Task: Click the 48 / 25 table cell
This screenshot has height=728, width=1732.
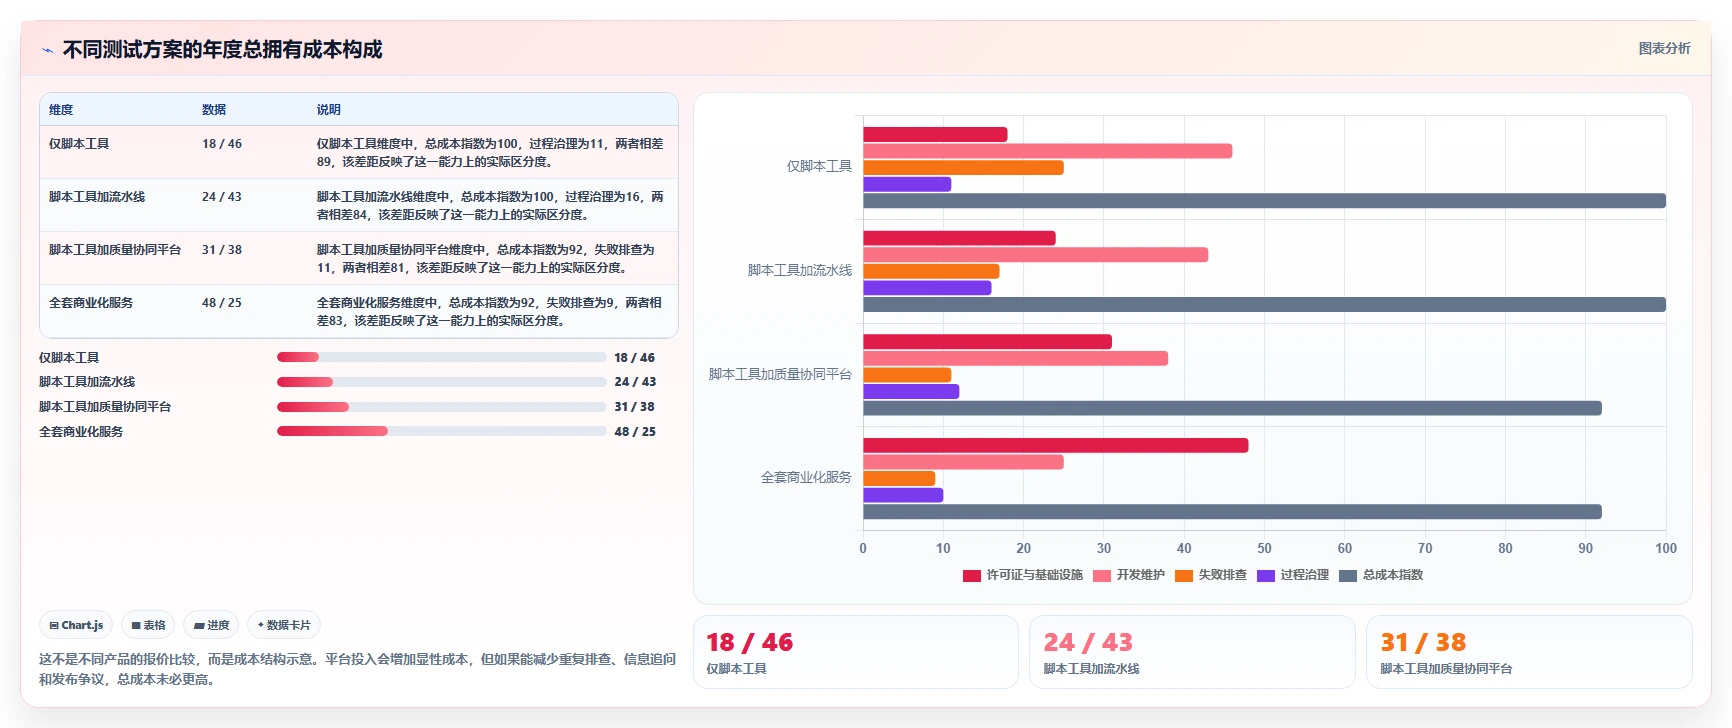Action: [222, 303]
